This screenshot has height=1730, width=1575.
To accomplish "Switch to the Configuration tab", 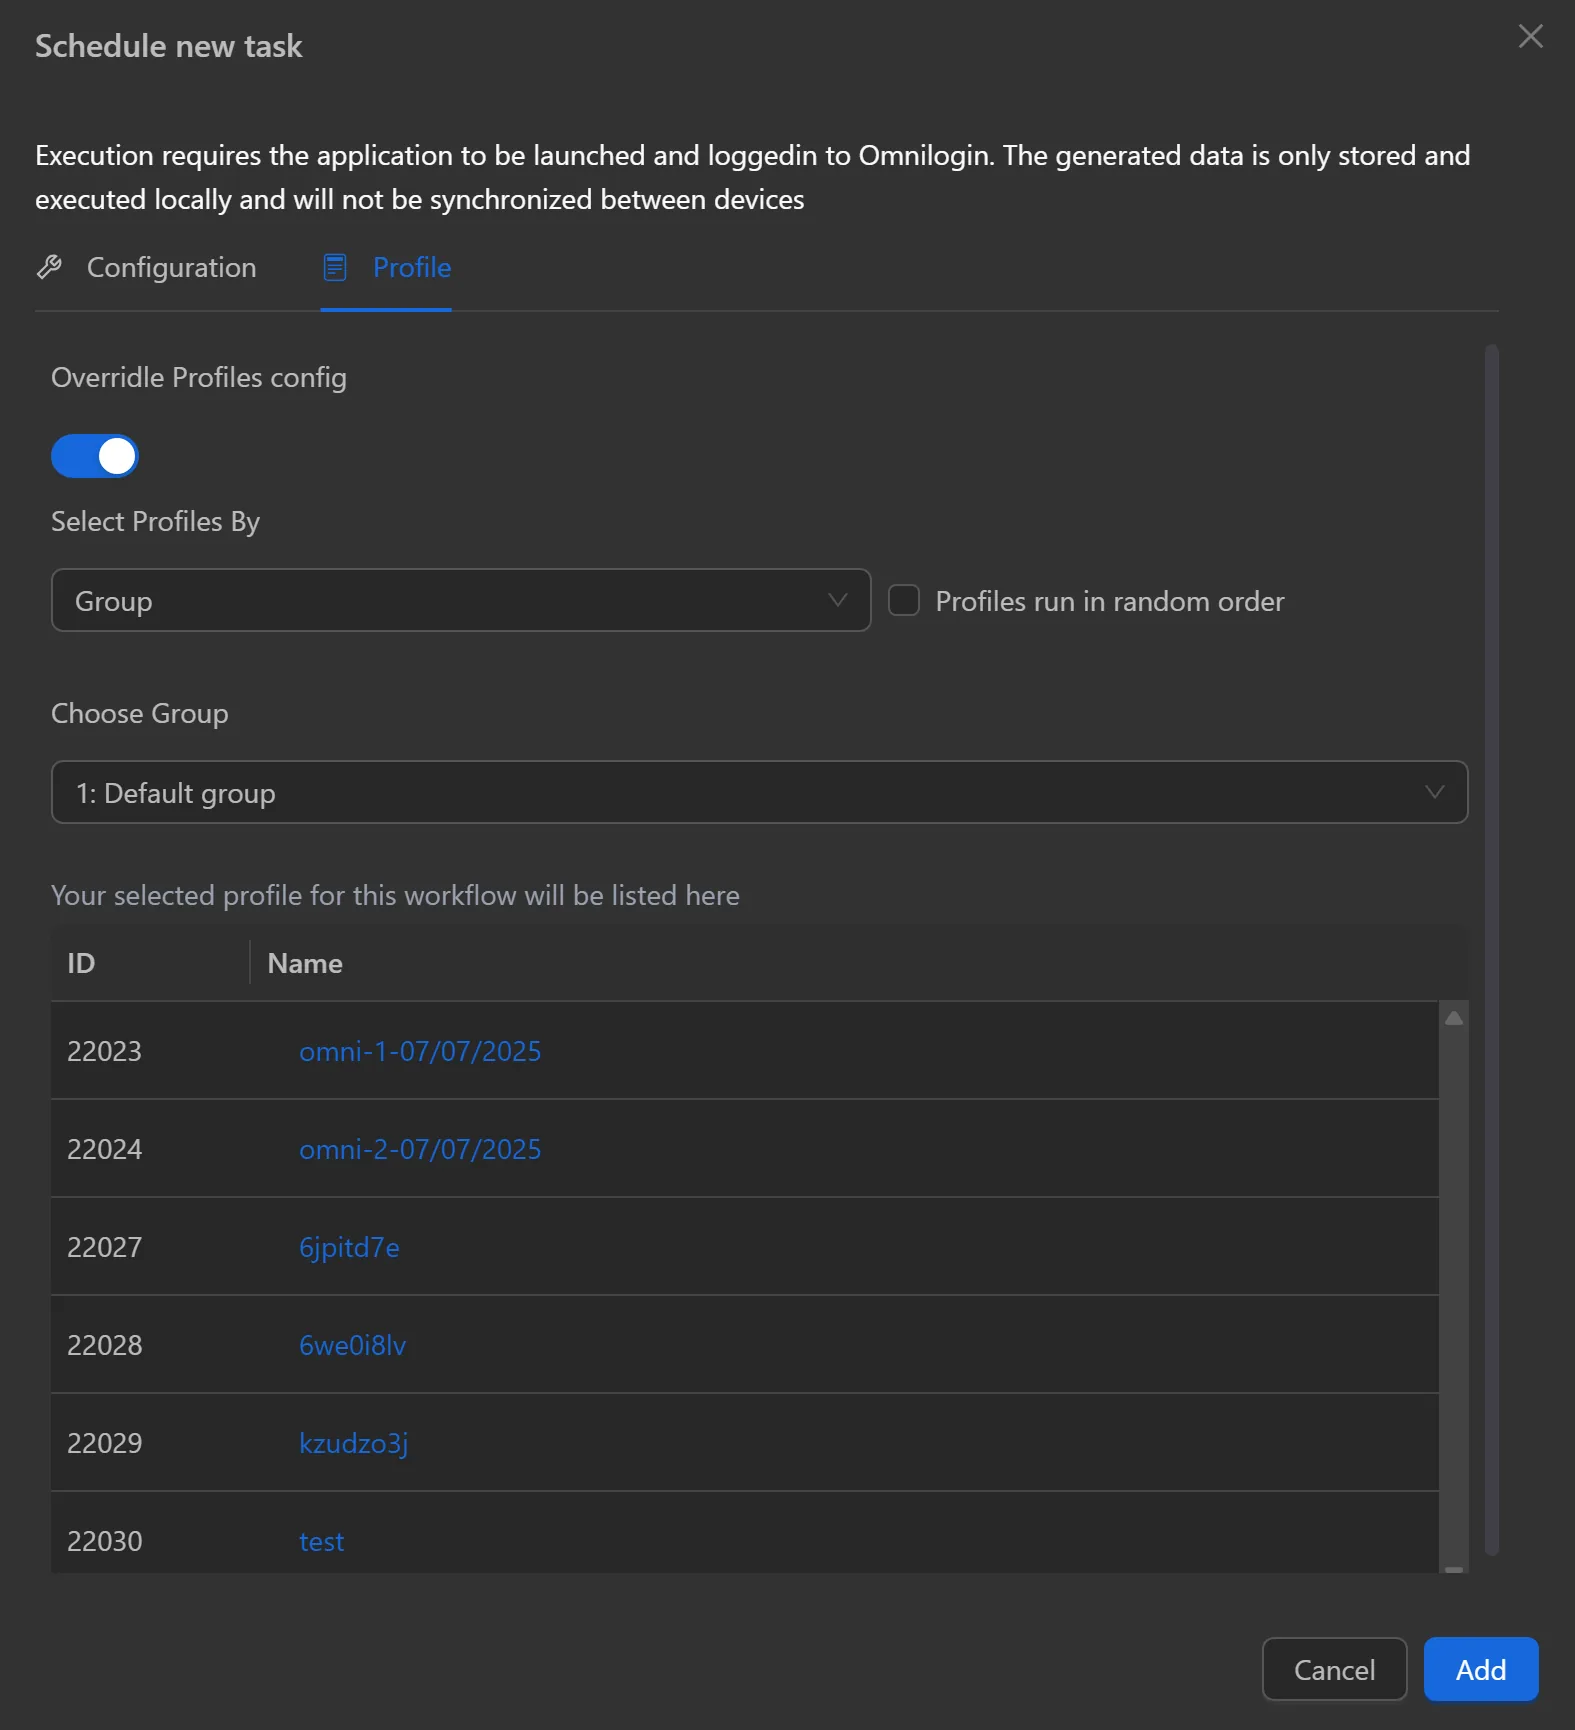I will coord(170,267).
